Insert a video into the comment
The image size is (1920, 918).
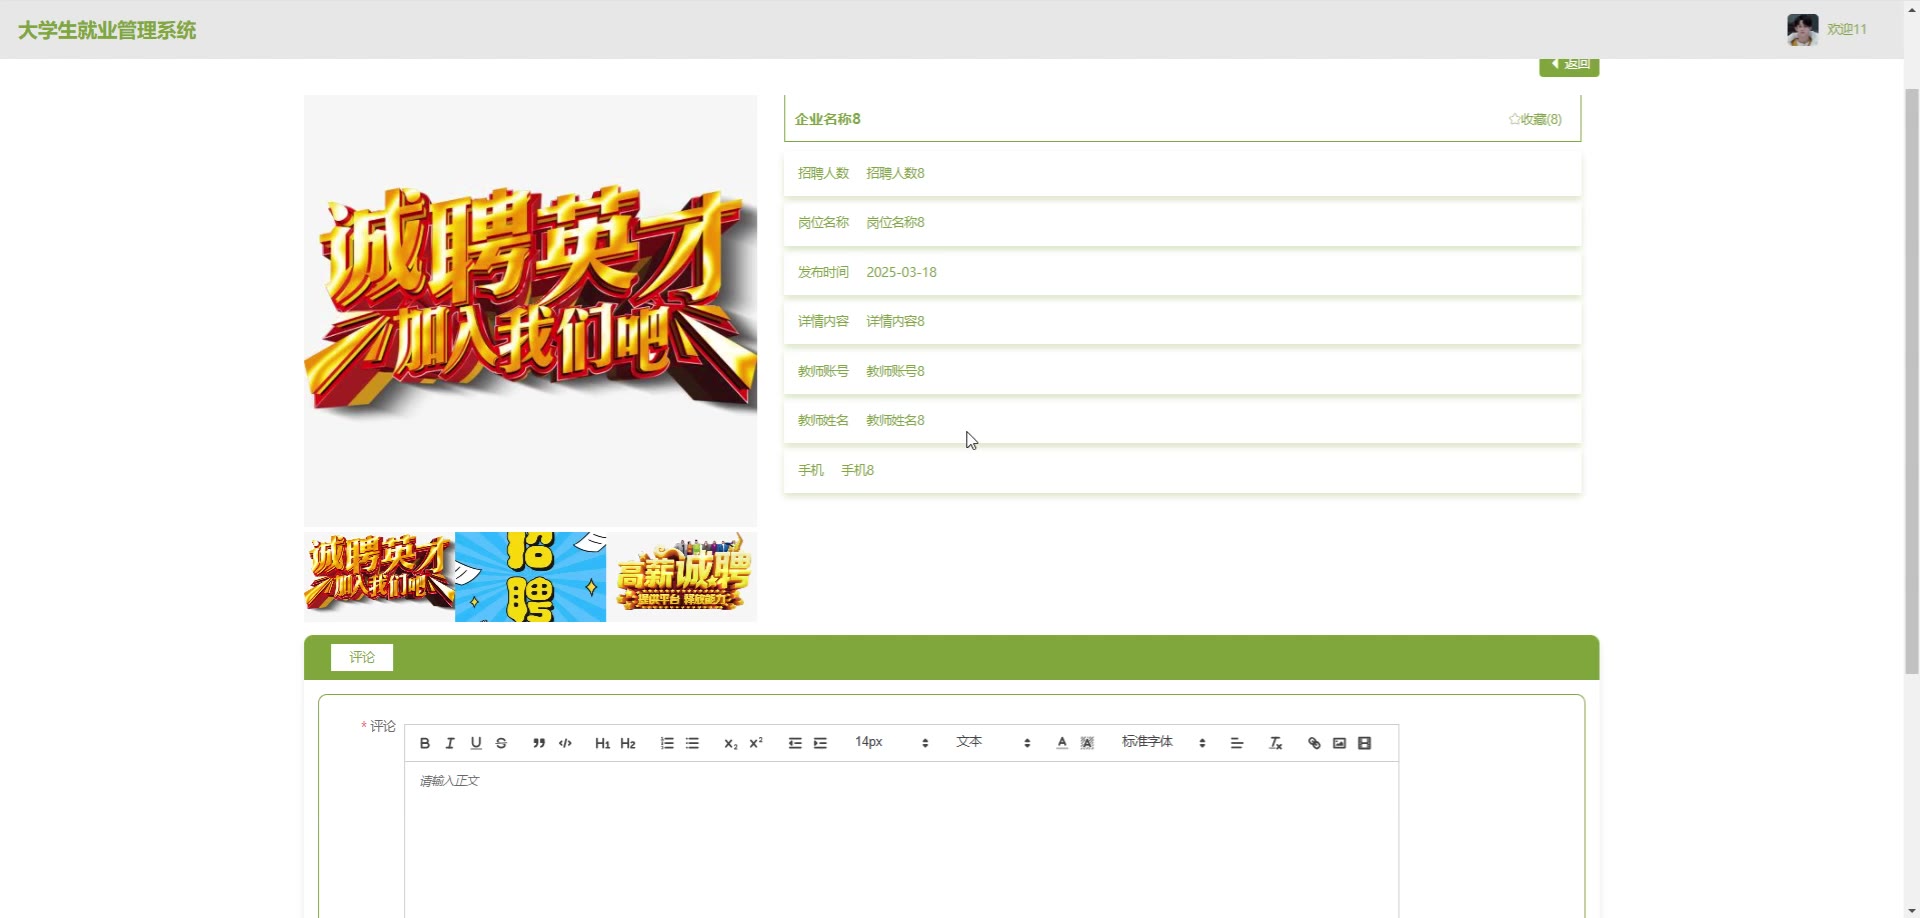[x=1365, y=743]
